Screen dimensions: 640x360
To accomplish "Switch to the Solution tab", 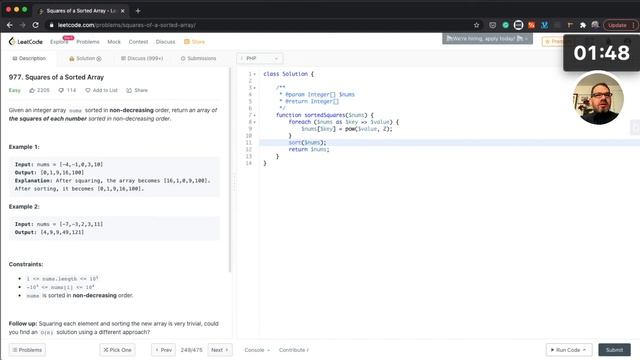I will (85, 58).
